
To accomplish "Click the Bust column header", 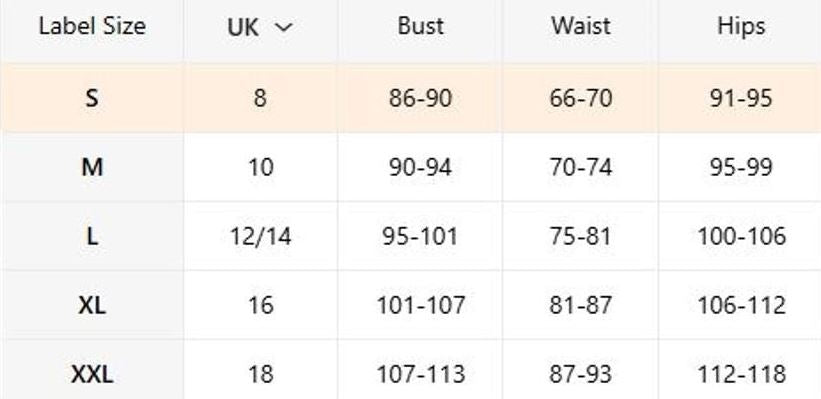I will [420, 26].
